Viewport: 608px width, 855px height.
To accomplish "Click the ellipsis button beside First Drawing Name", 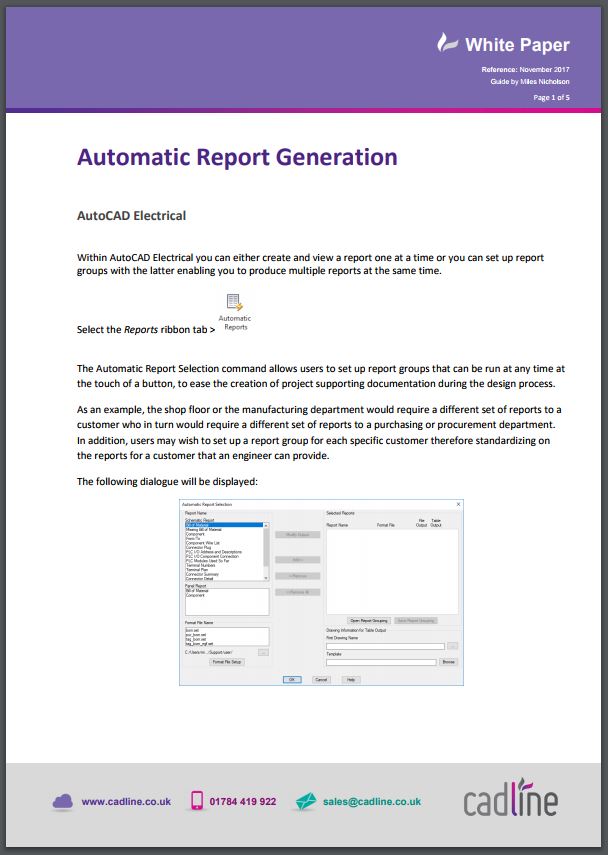I will [453, 646].
